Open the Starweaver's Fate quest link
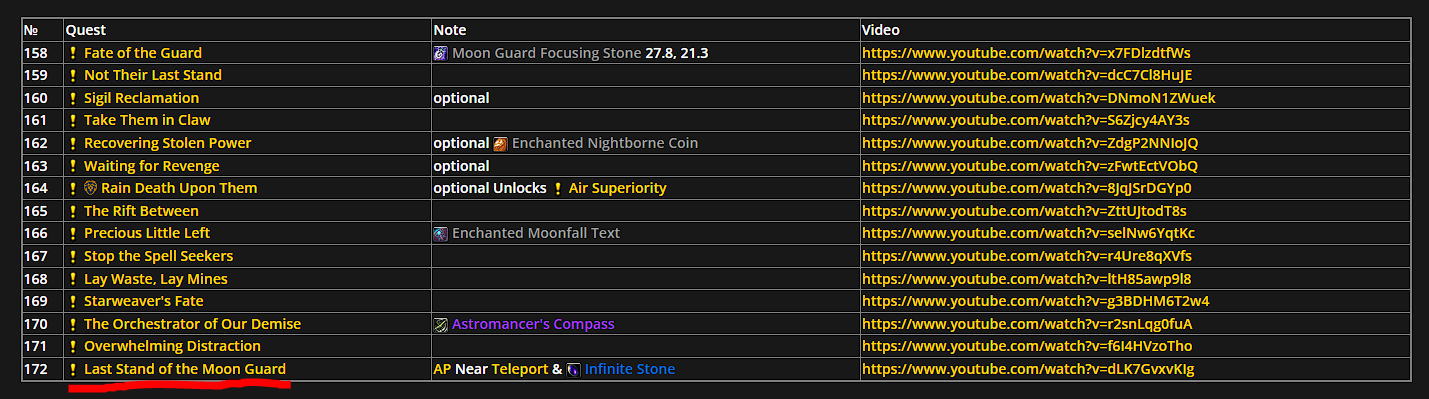Image resolution: width=1429 pixels, height=399 pixels. pos(143,301)
